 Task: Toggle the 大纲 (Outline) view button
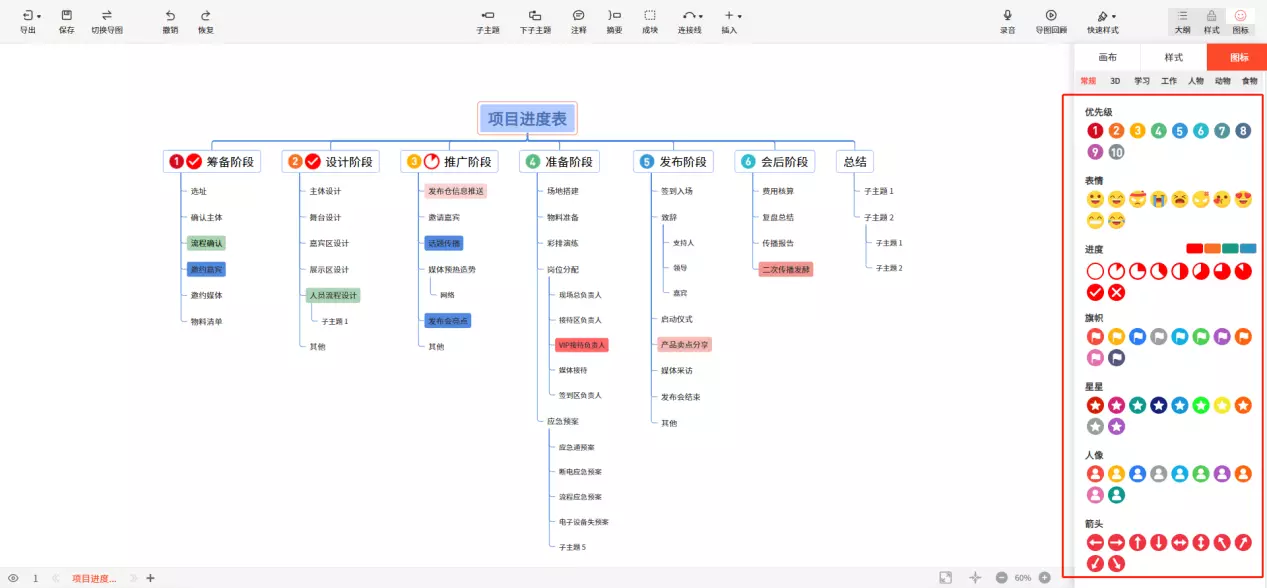pyautogui.click(x=1182, y=21)
